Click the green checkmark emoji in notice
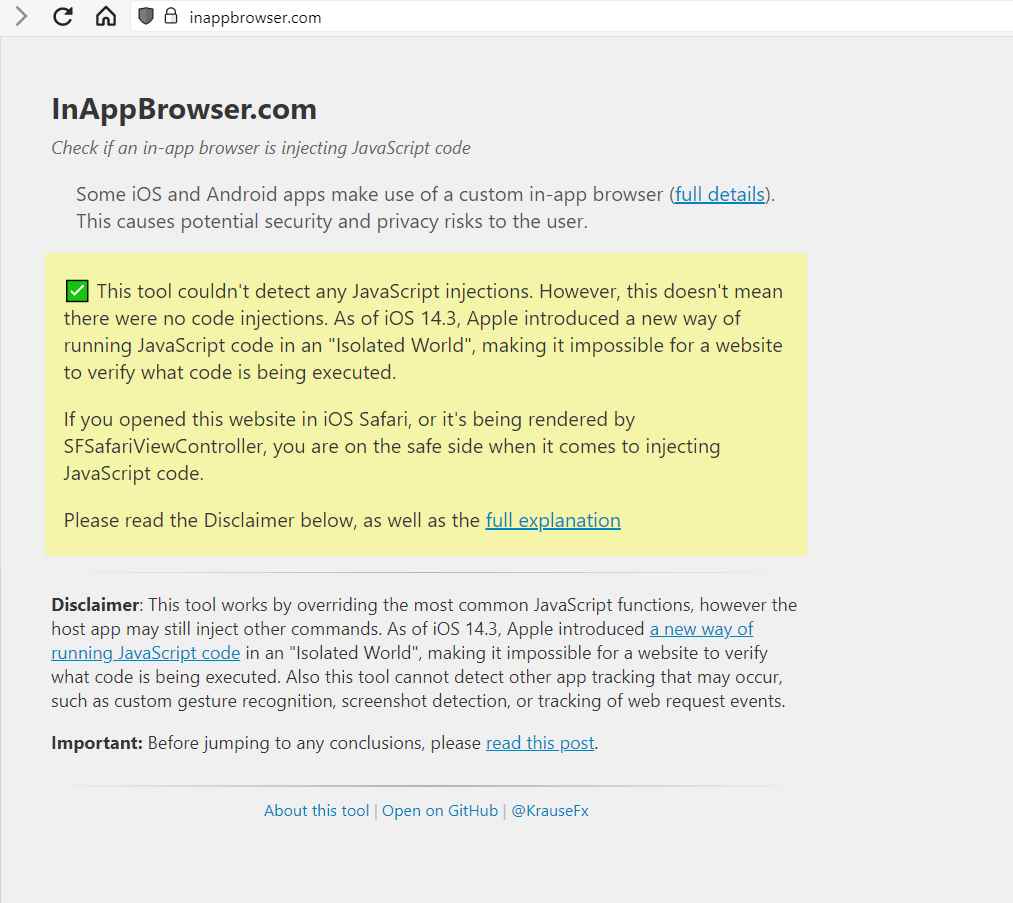Image resolution: width=1013 pixels, height=903 pixels. pos(76,292)
